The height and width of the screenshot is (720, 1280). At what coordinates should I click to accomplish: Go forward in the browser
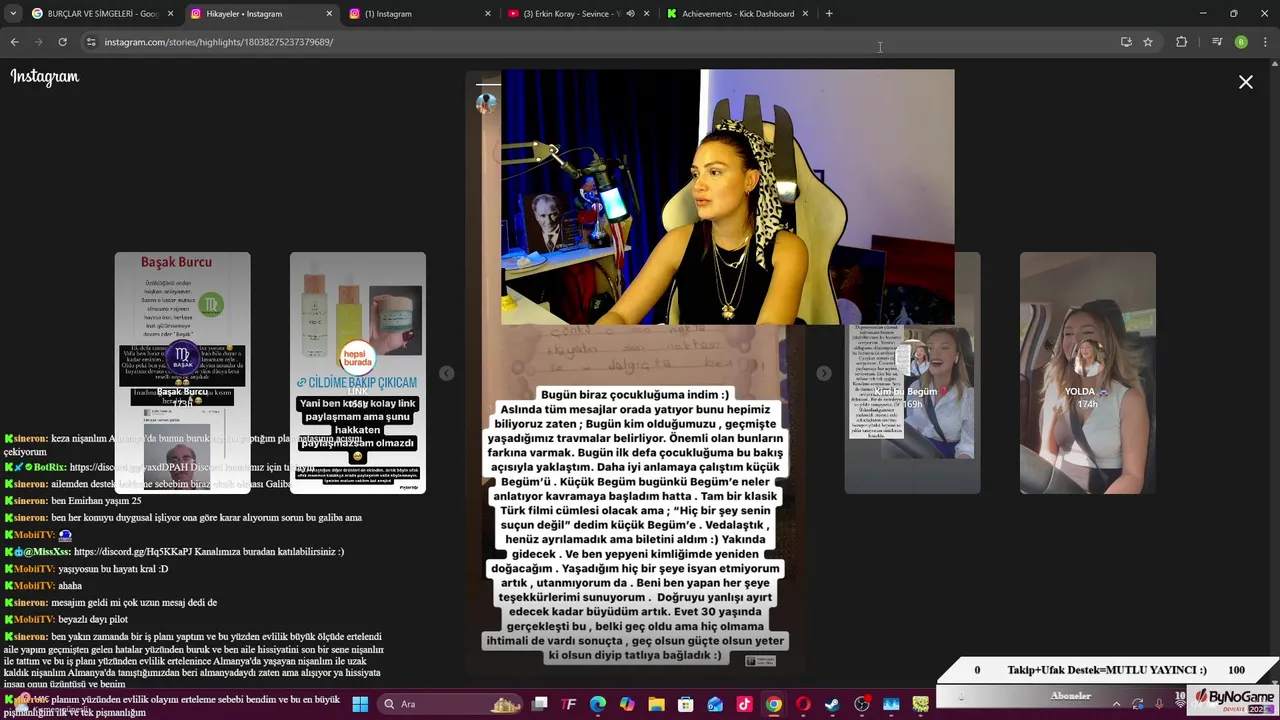(38, 42)
